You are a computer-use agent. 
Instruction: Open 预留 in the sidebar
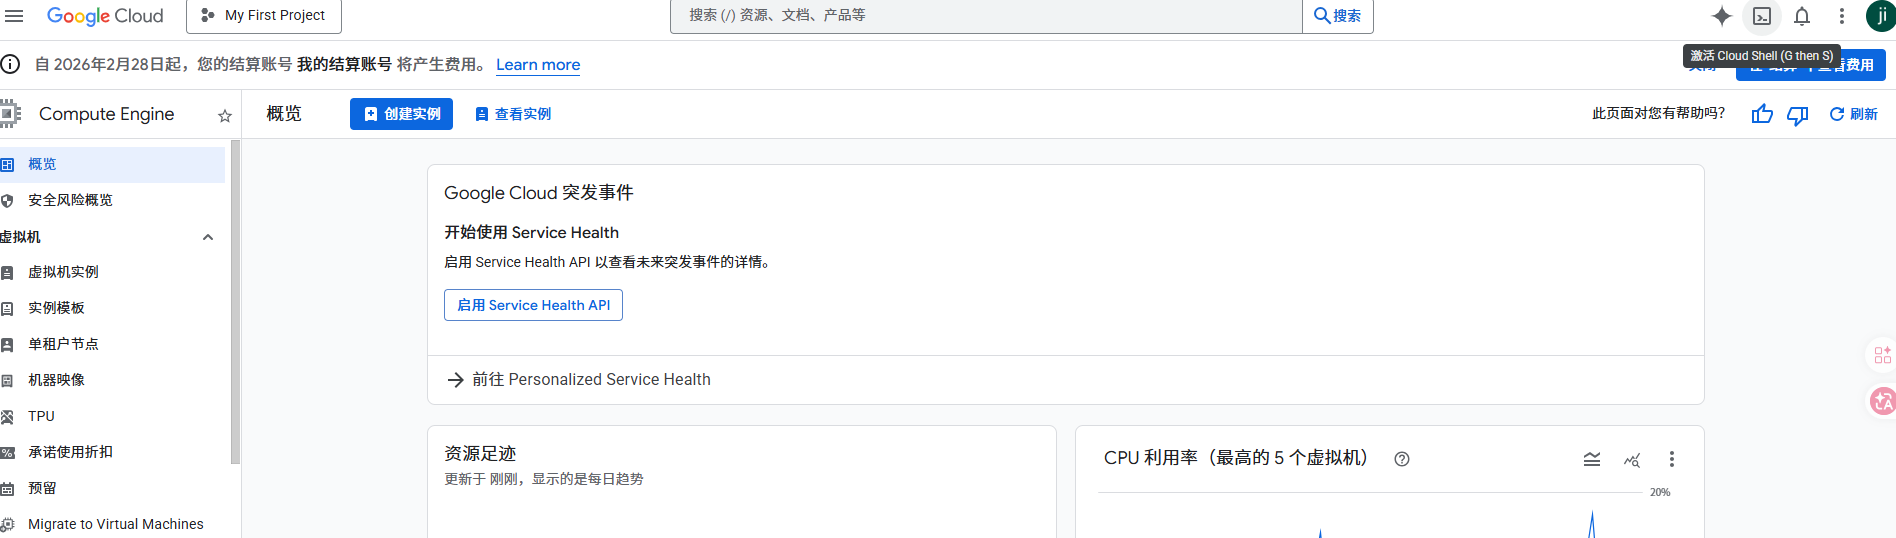coord(112,489)
